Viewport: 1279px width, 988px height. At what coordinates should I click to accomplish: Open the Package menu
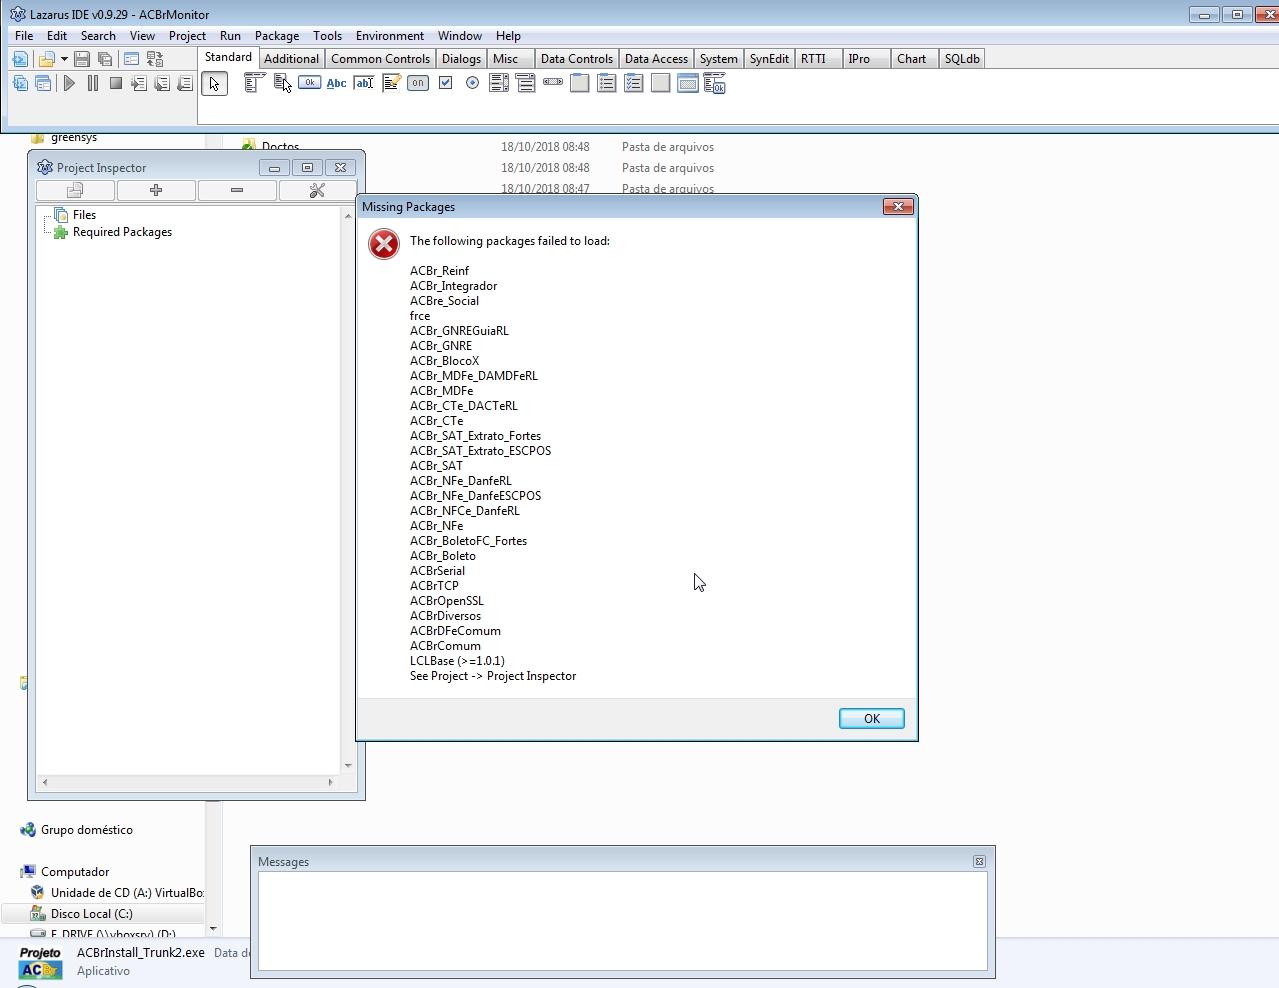click(277, 35)
